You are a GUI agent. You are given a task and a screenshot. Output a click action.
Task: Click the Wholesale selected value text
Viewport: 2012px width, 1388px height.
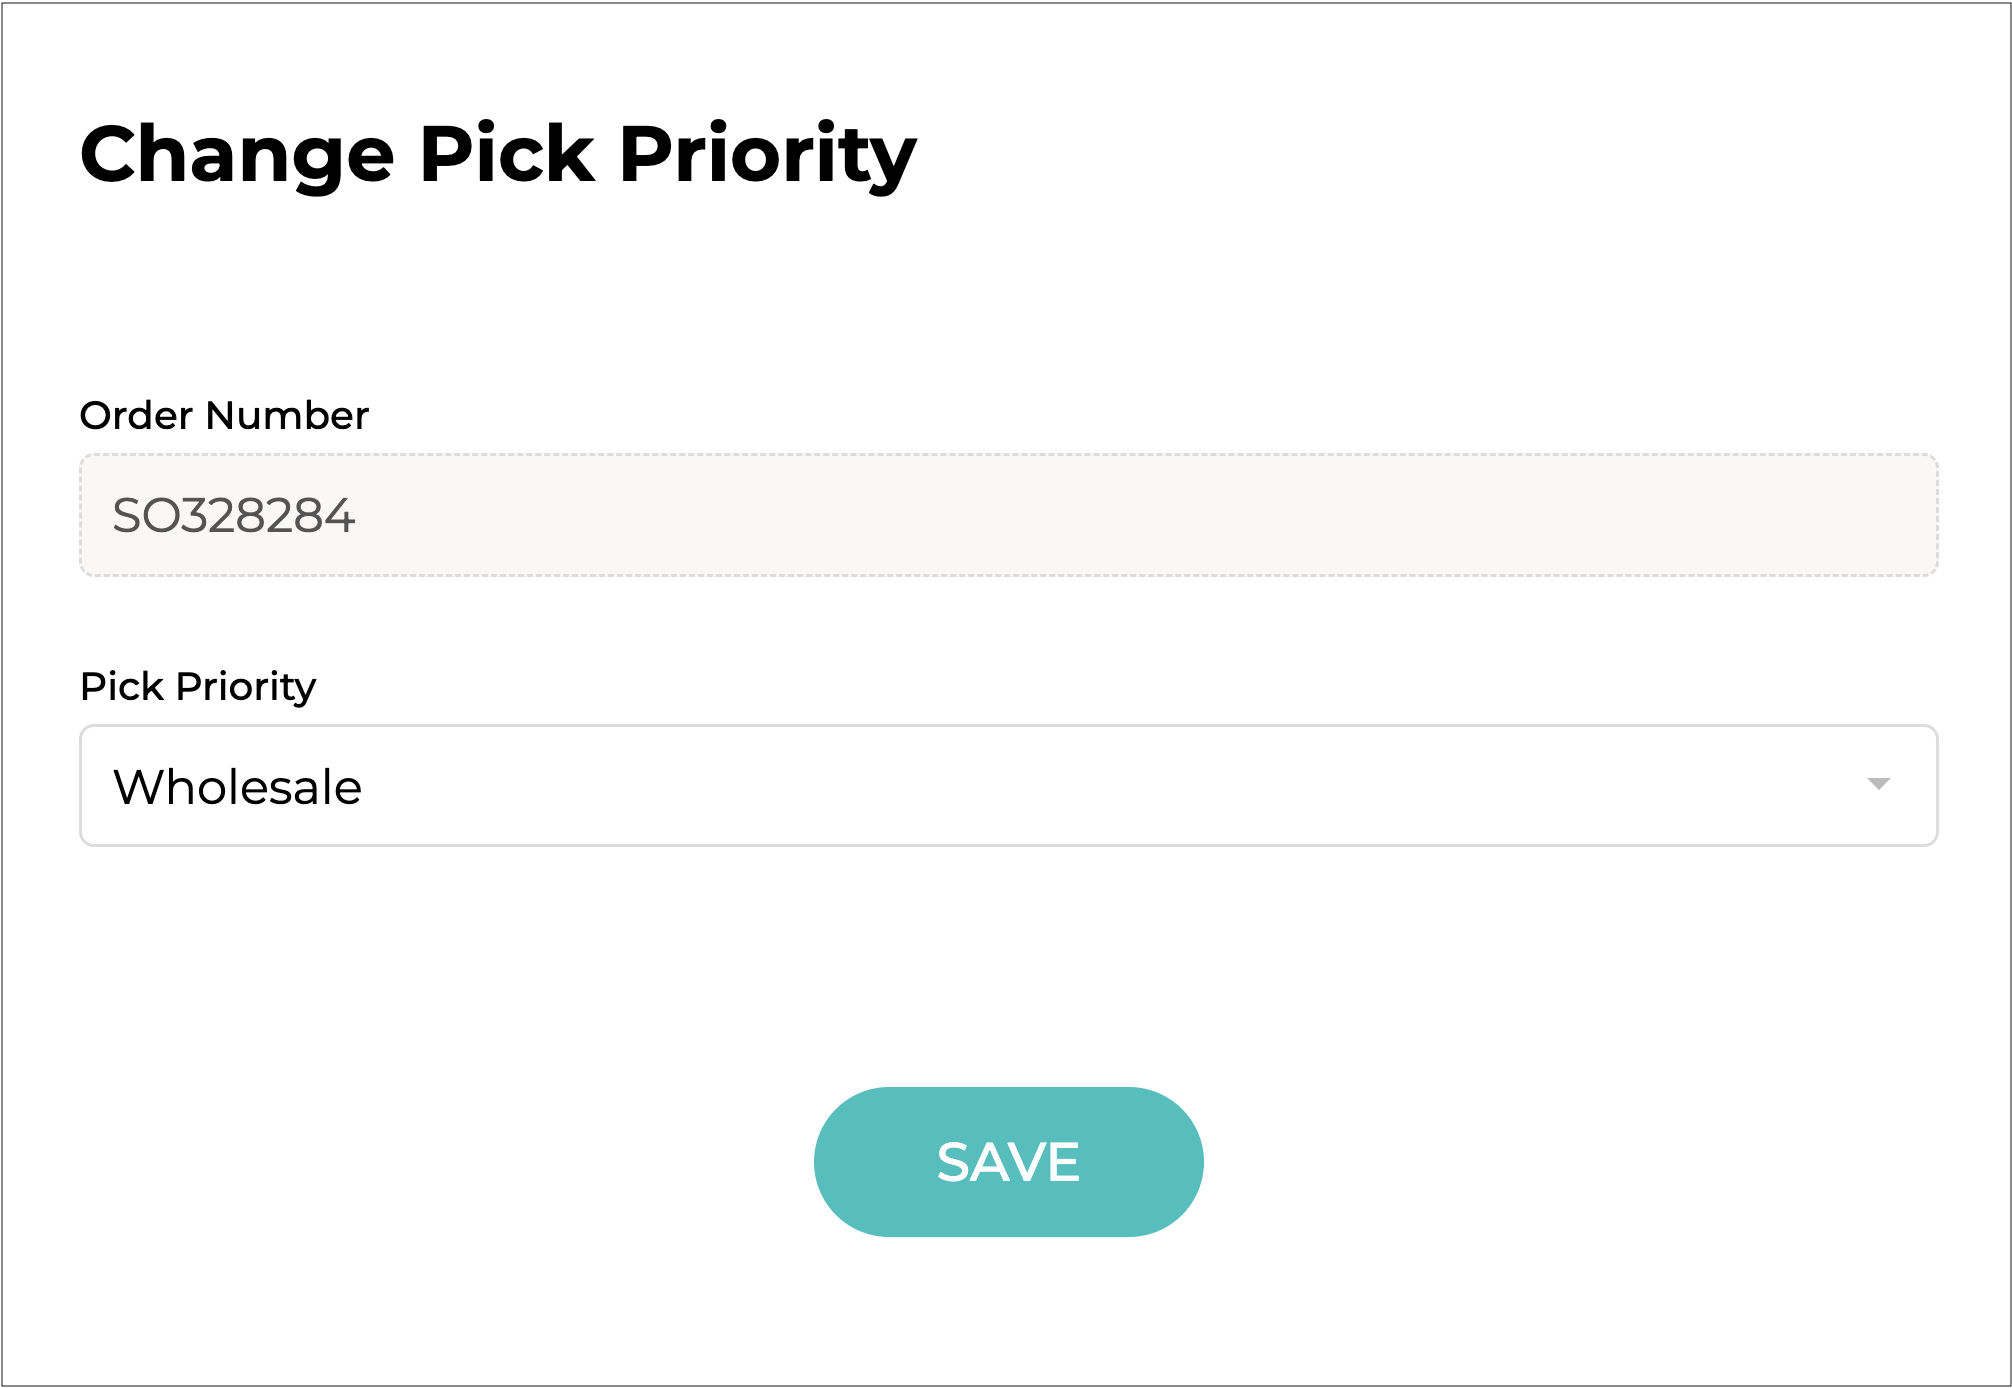238,787
